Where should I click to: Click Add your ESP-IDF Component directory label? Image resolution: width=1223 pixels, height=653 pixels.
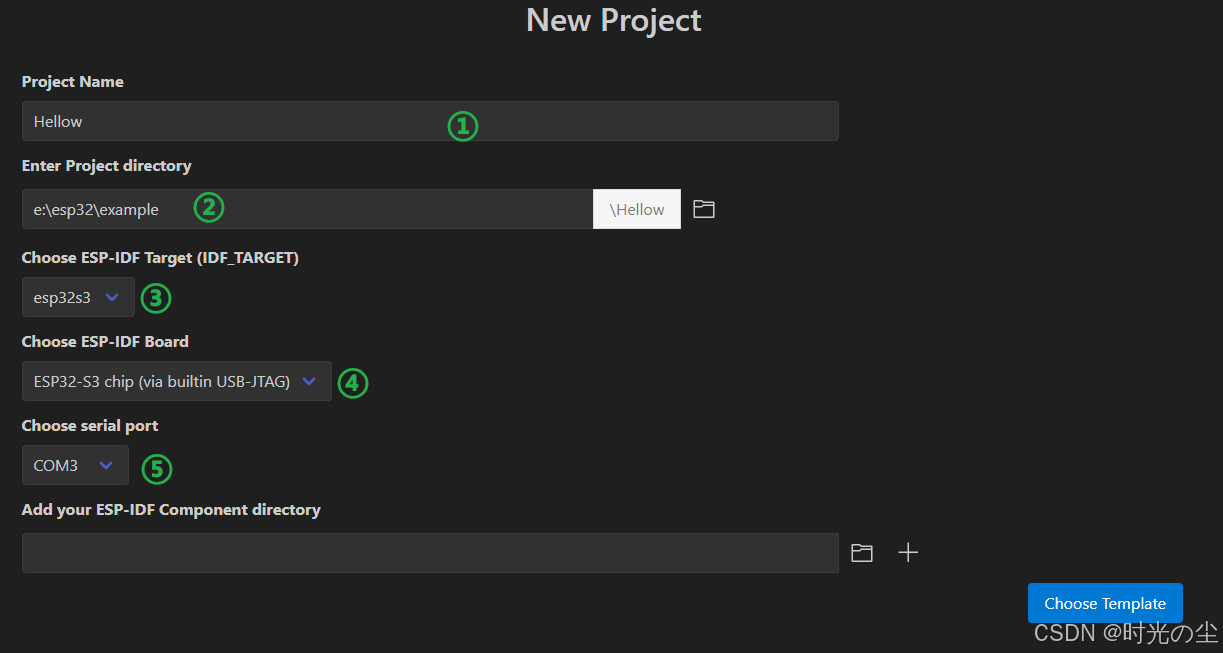coord(171,510)
